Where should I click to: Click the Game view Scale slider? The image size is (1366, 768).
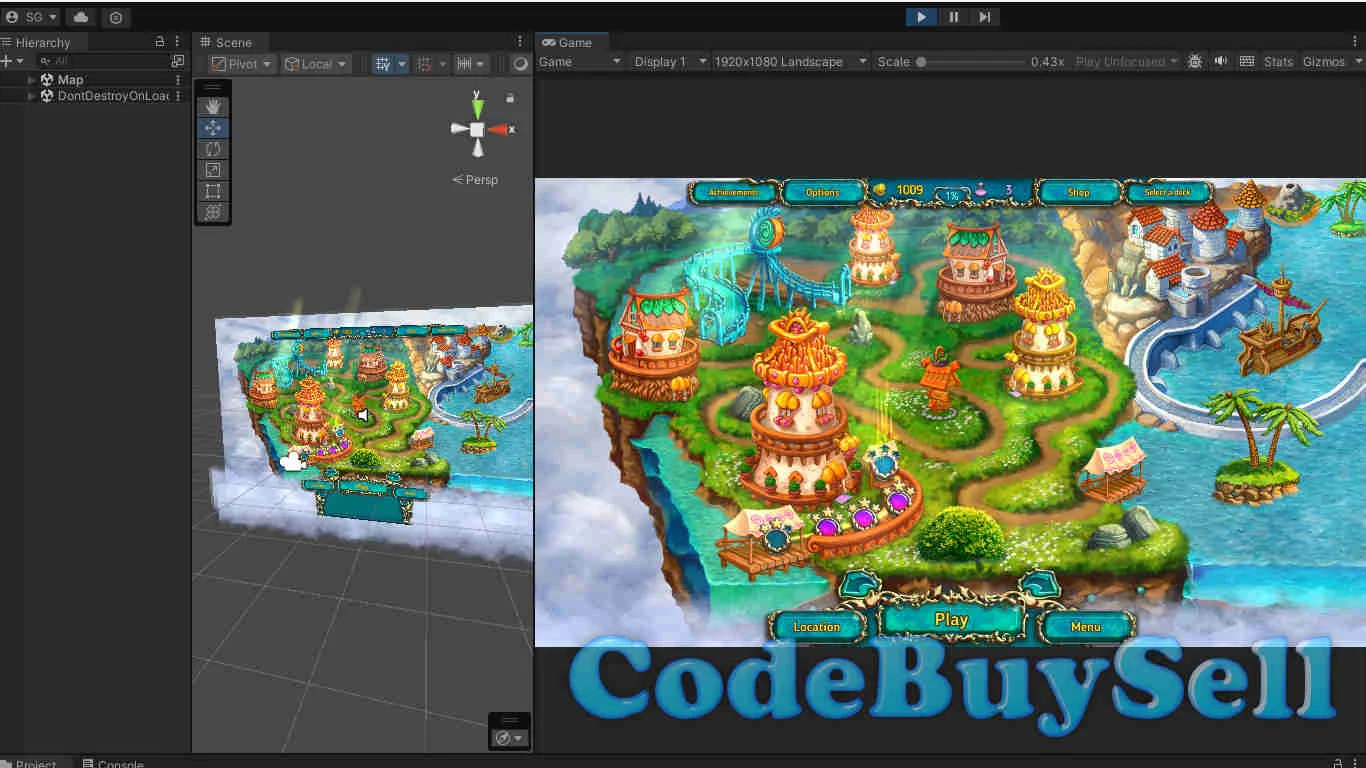(971, 62)
